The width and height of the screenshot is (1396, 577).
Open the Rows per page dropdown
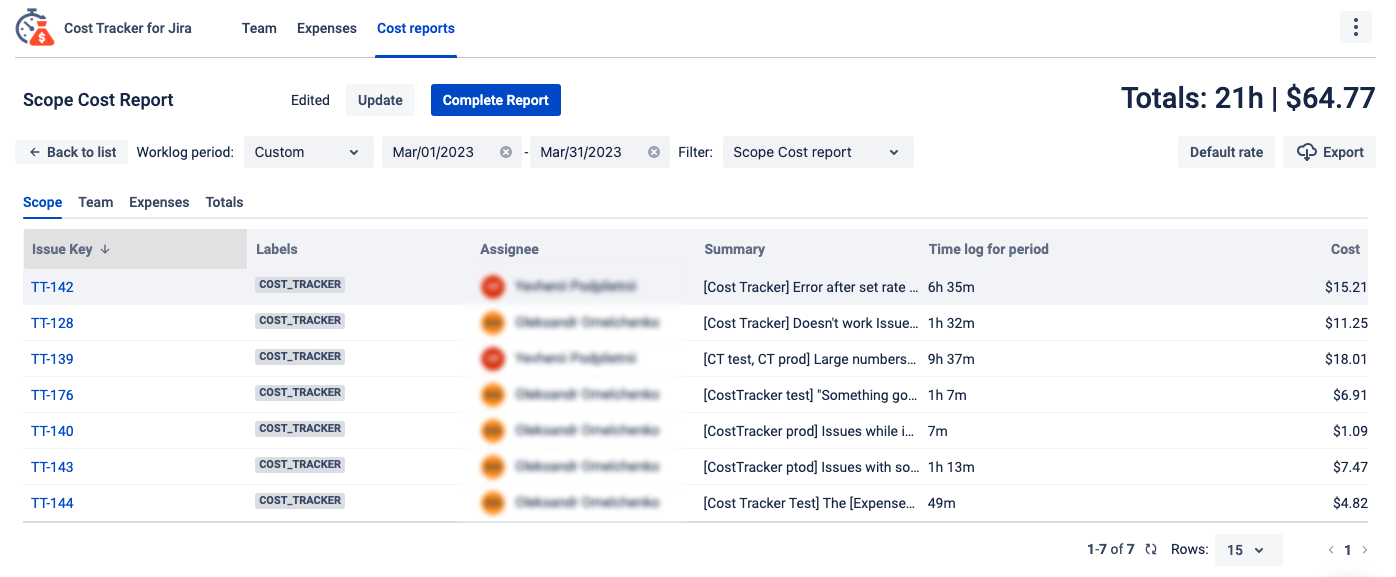coord(1248,549)
